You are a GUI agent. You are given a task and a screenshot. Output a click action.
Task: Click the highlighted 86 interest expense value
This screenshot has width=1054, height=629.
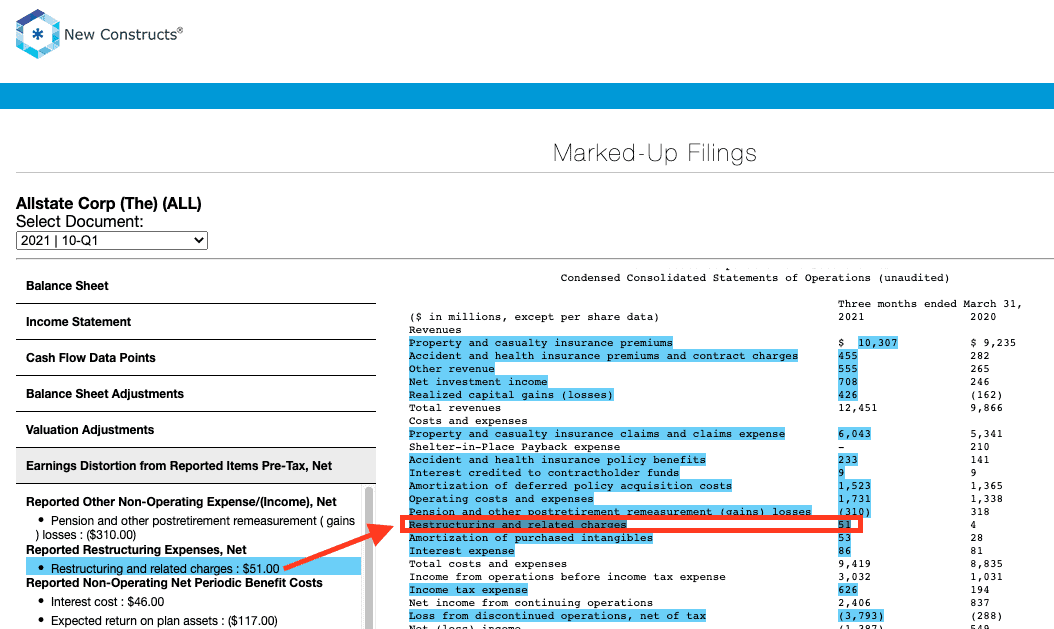(x=844, y=551)
